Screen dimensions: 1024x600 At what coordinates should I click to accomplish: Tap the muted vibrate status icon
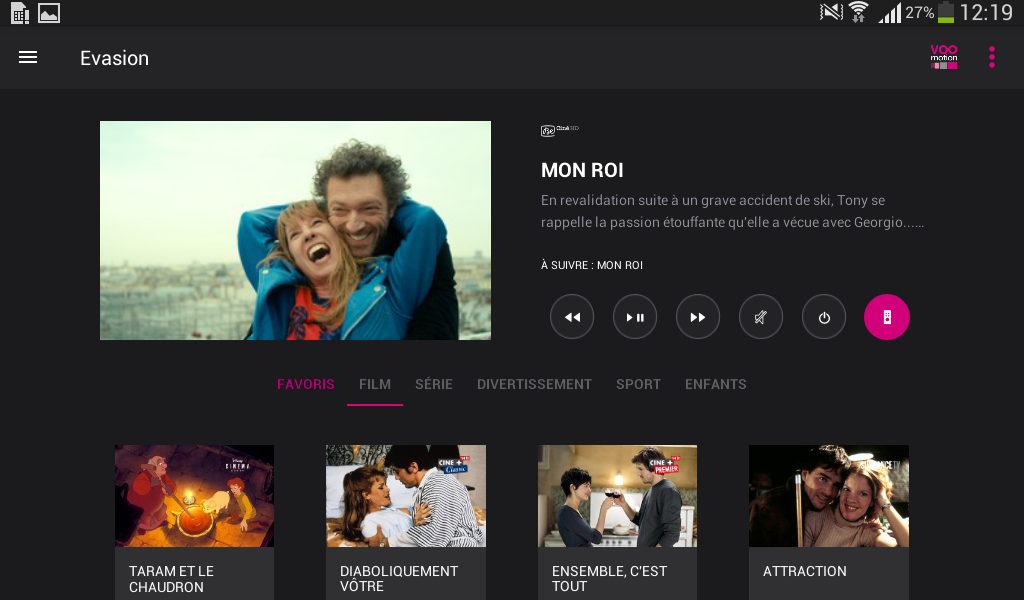831,12
